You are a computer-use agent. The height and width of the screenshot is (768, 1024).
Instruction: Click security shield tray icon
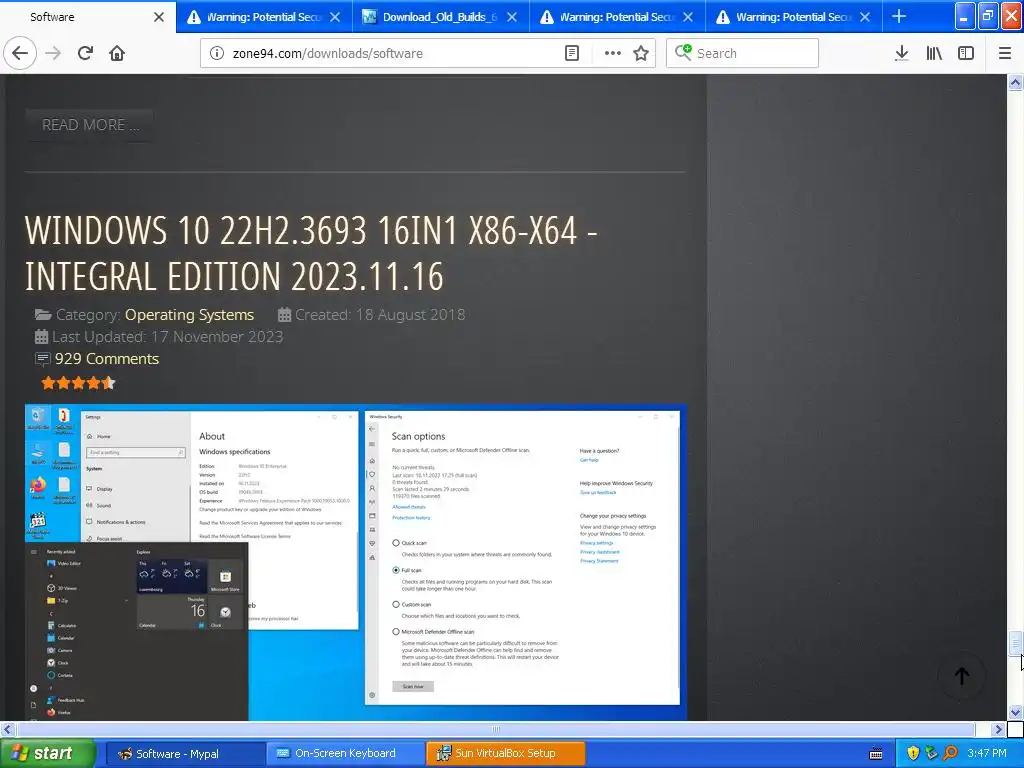click(913, 753)
